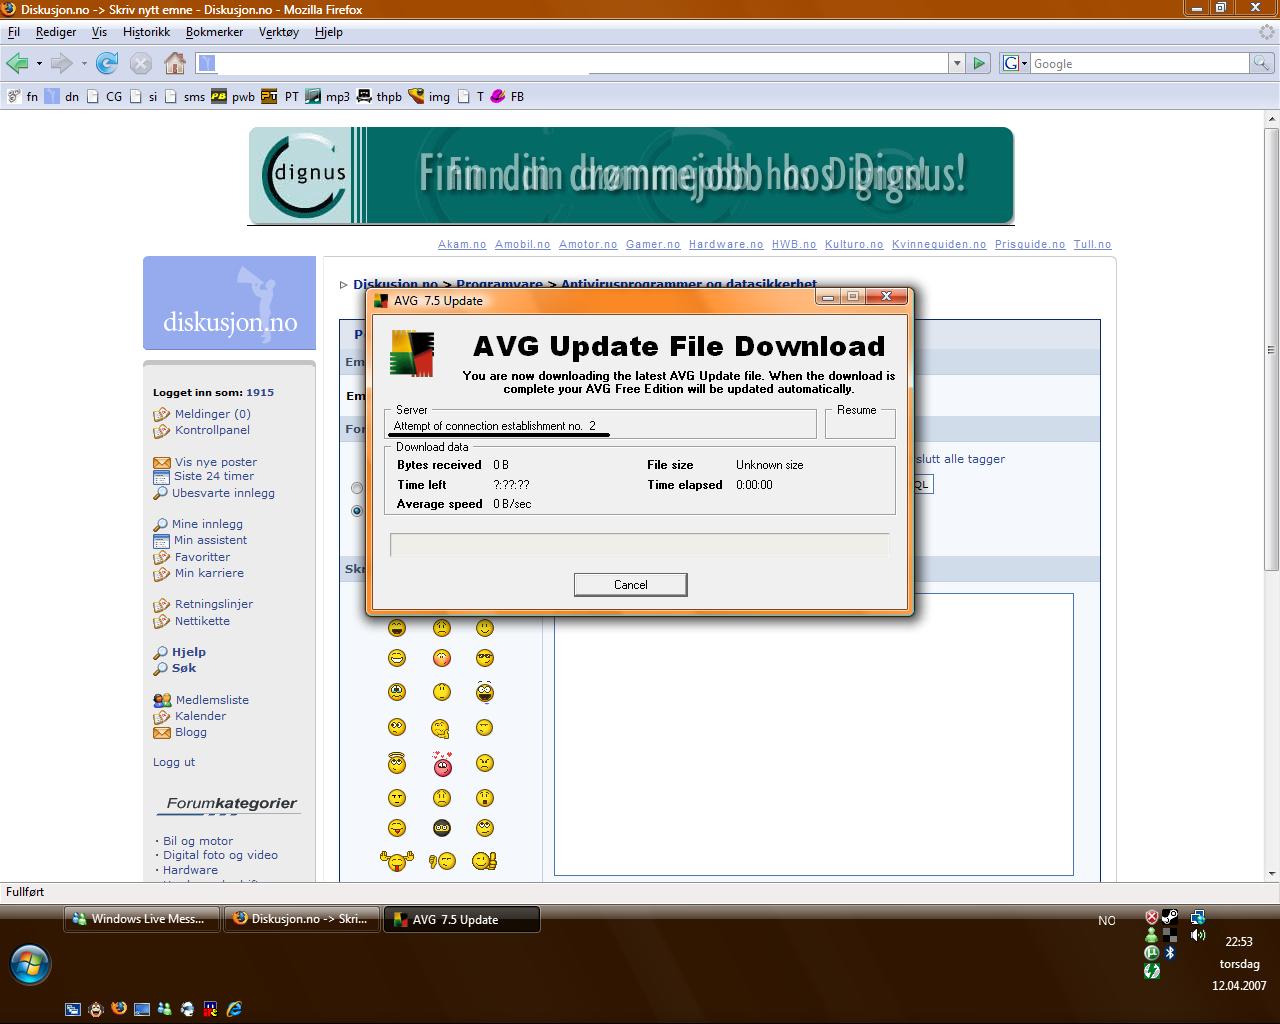Open the pwb bookmark icon
The height and width of the screenshot is (1024, 1280).
click(219, 97)
